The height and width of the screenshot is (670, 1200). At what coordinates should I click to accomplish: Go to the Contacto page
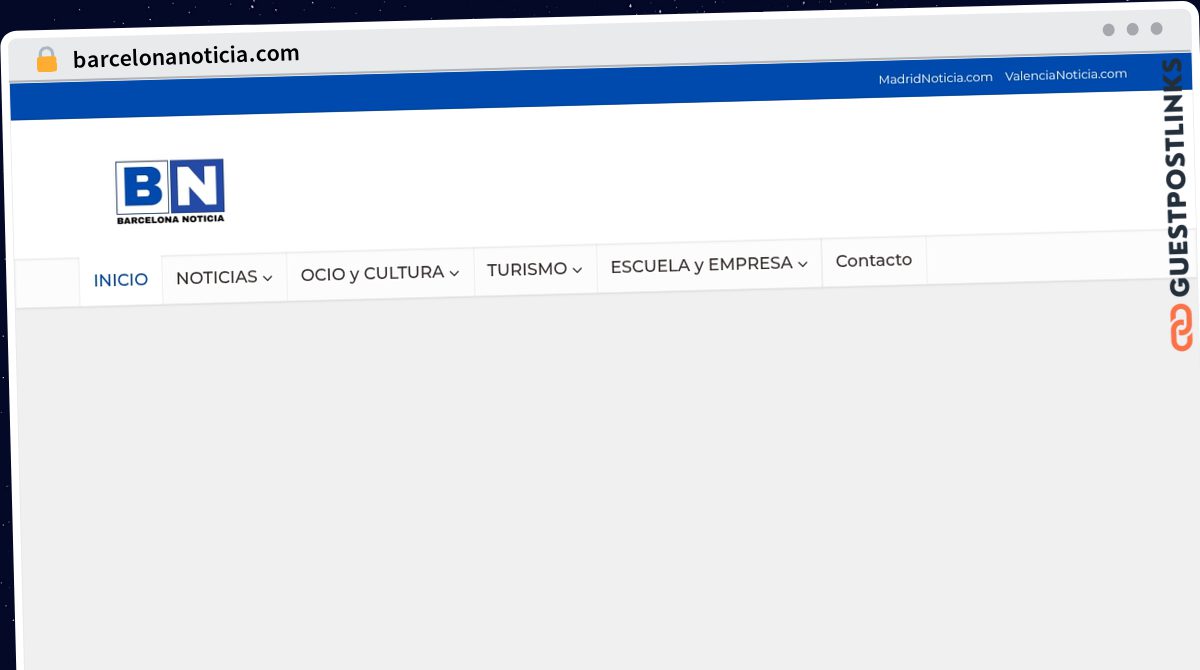point(874,260)
